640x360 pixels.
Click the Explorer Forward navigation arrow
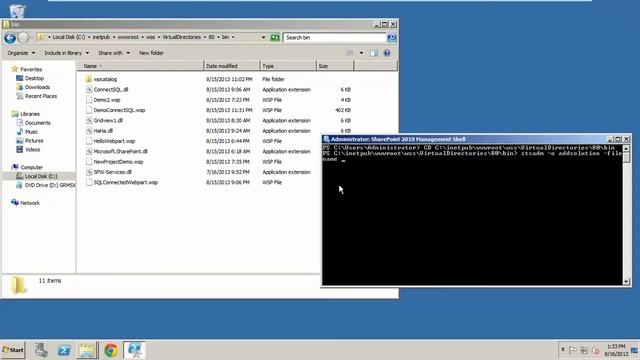(x=24, y=38)
